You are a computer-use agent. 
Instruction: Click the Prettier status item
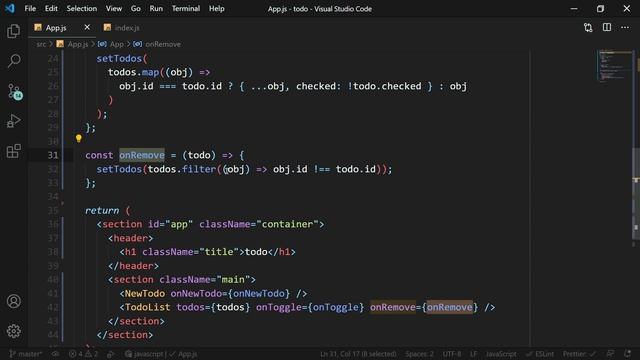pyautogui.click(x=579, y=354)
